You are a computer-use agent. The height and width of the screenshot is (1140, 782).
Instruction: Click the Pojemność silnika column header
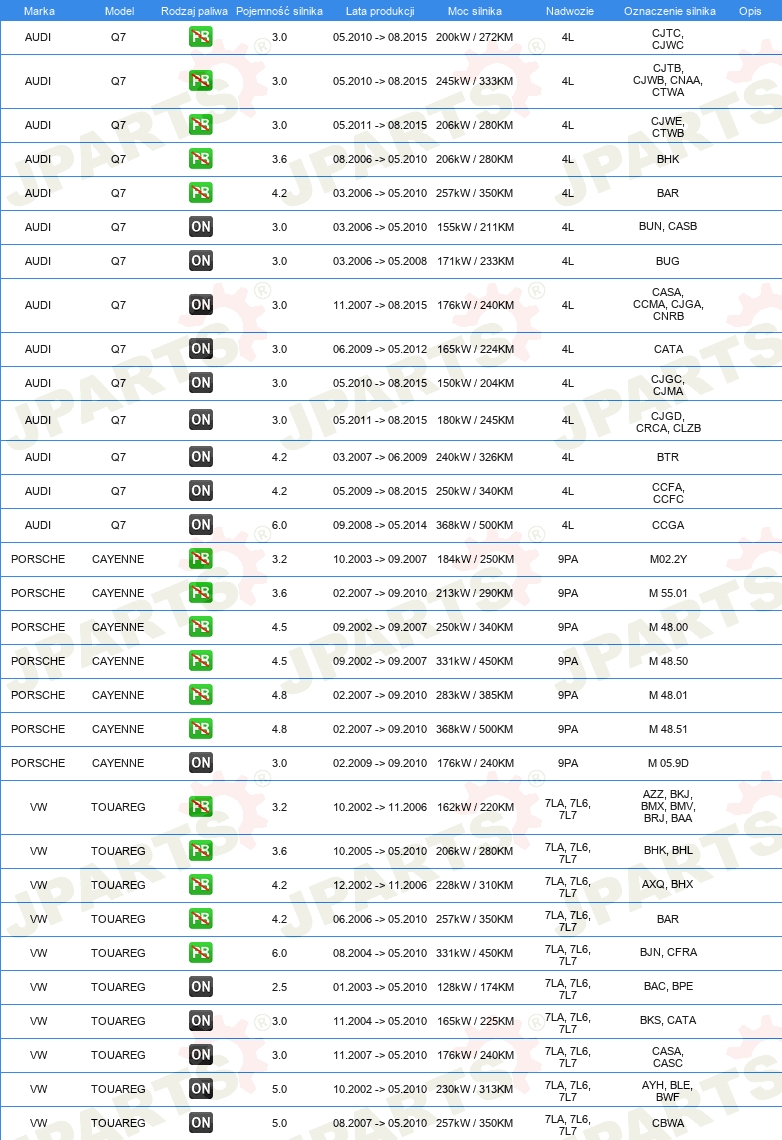click(x=279, y=11)
